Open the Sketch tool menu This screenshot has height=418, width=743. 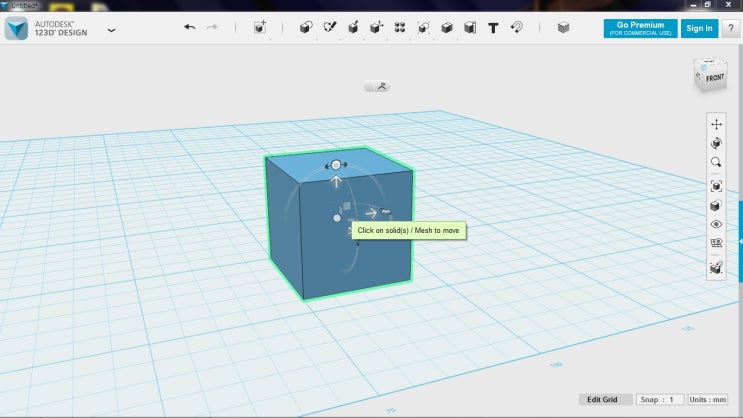[x=329, y=27]
